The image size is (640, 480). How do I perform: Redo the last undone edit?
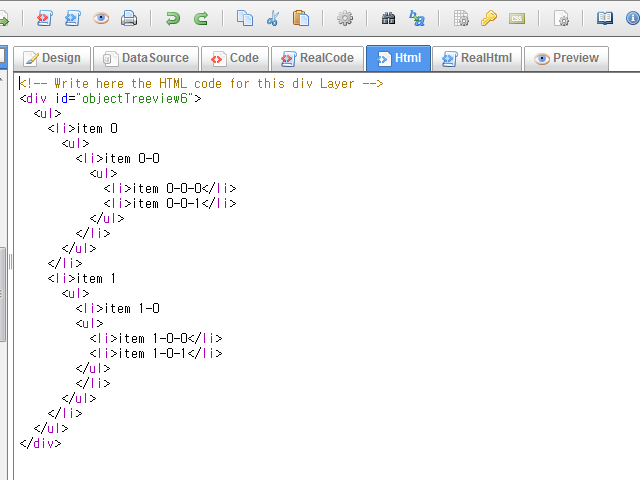pyautogui.click(x=201, y=18)
